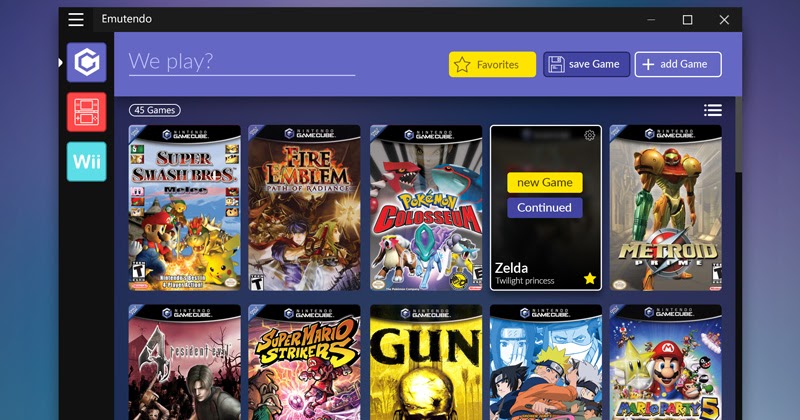Click the Zelda Twilight princess title
The image size is (800, 420).
coord(524,273)
